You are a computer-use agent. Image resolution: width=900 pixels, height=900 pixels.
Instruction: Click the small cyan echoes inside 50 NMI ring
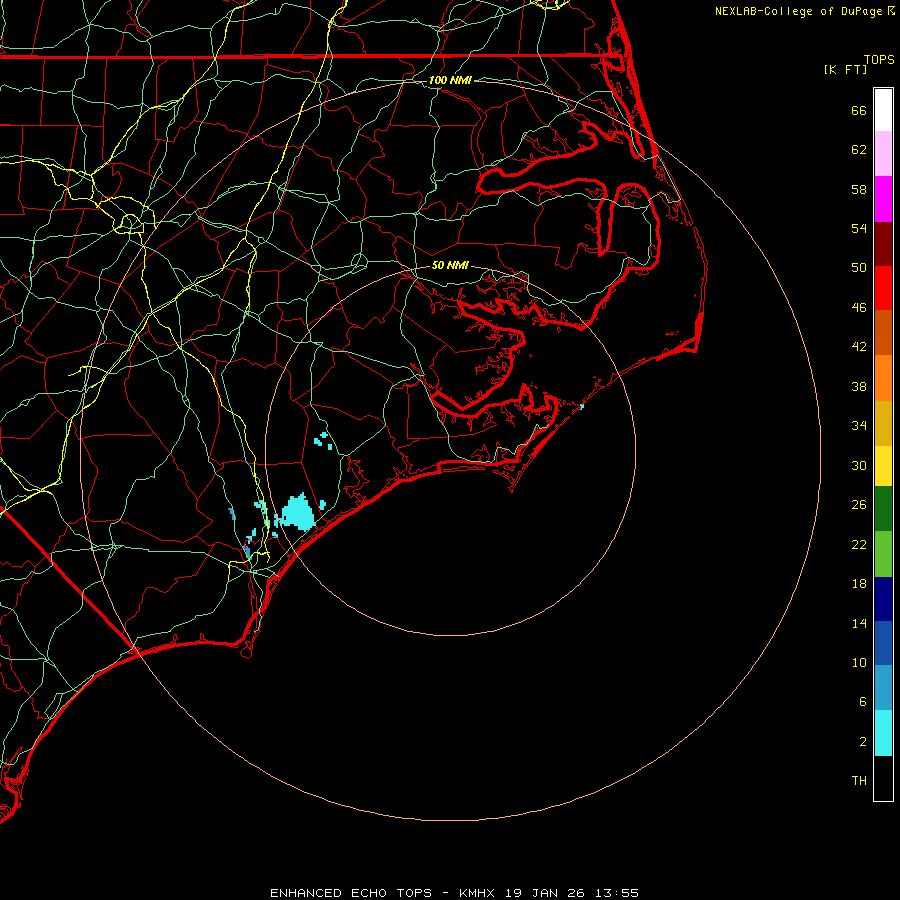[324, 441]
